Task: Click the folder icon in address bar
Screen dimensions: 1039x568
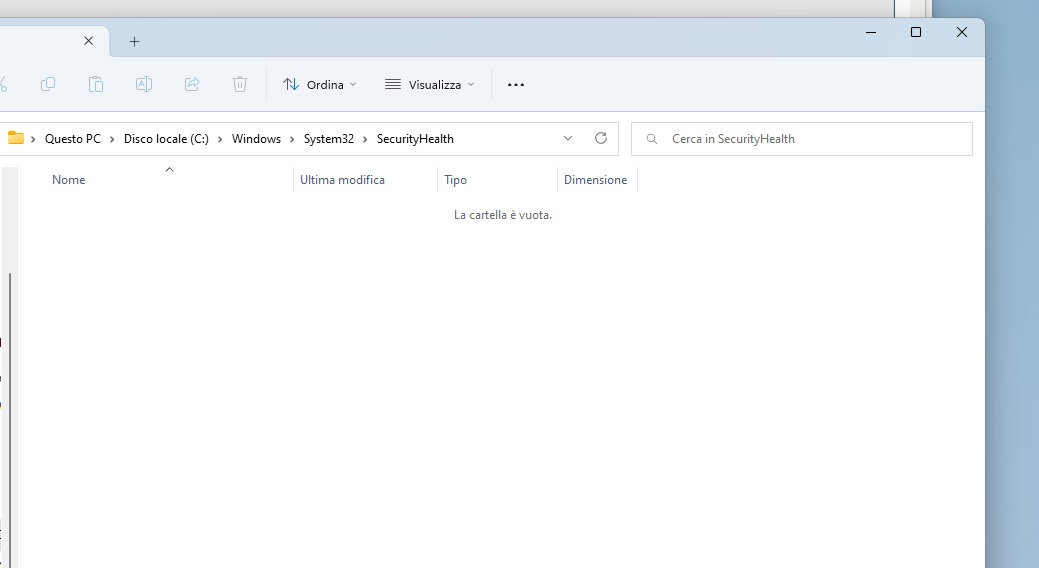Action: 16,138
